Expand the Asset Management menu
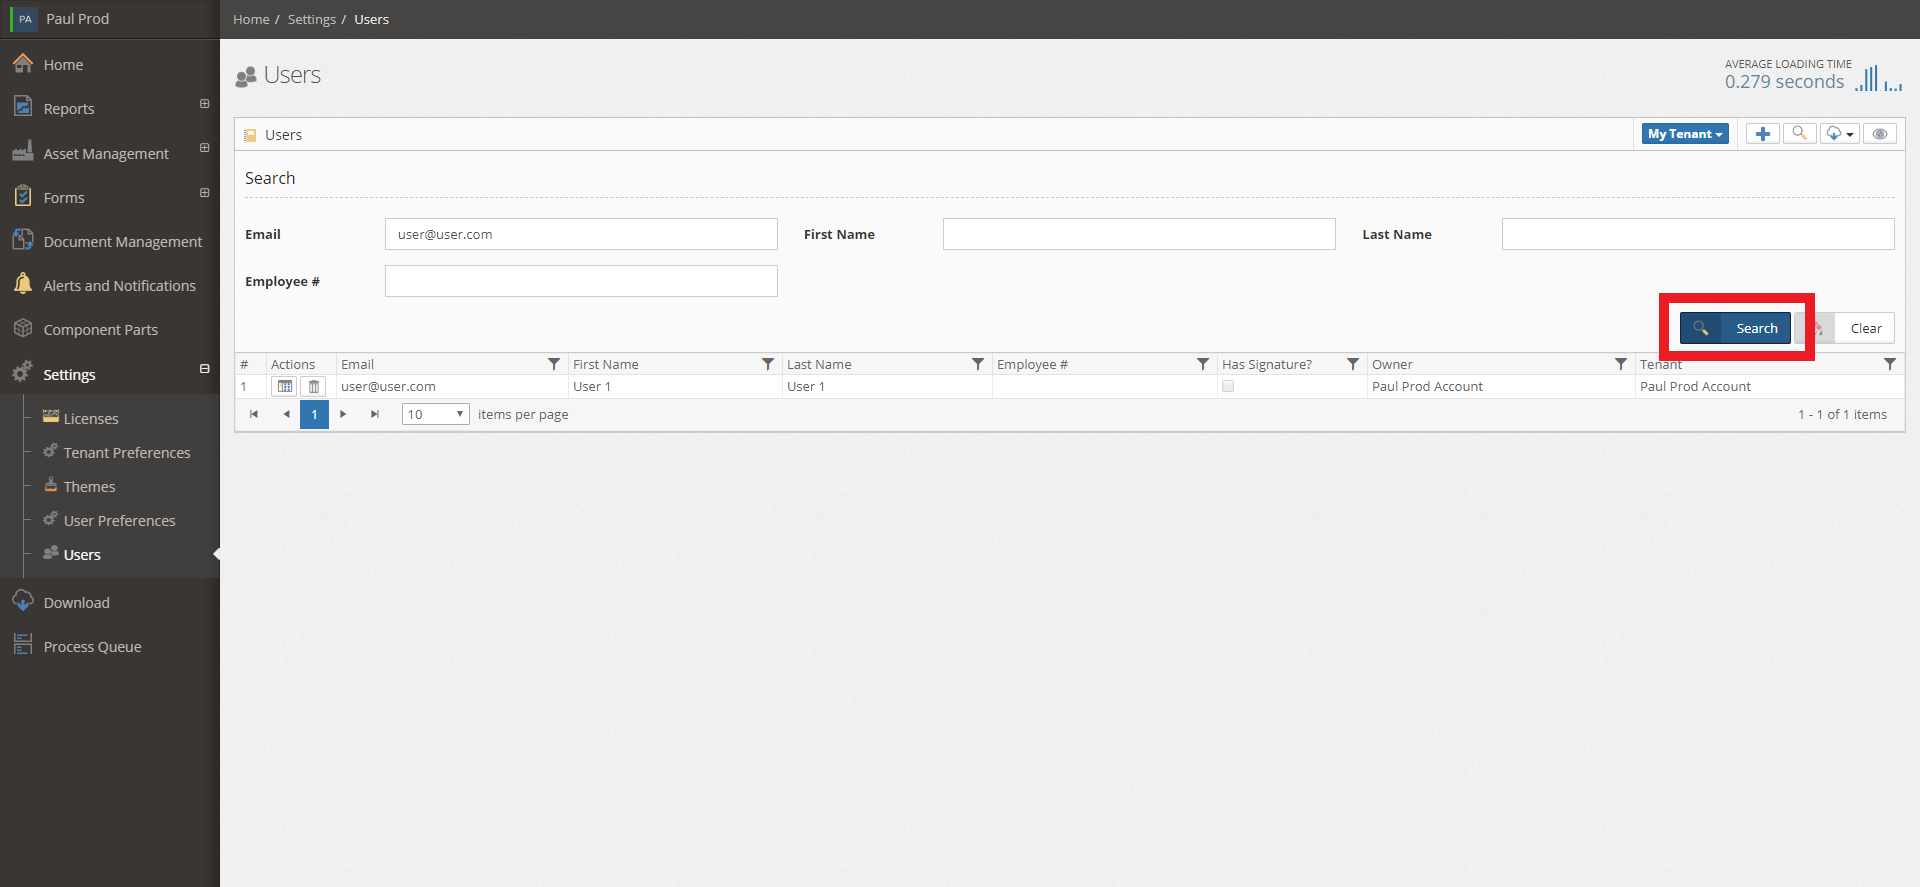This screenshot has height=887, width=1920. [x=204, y=148]
